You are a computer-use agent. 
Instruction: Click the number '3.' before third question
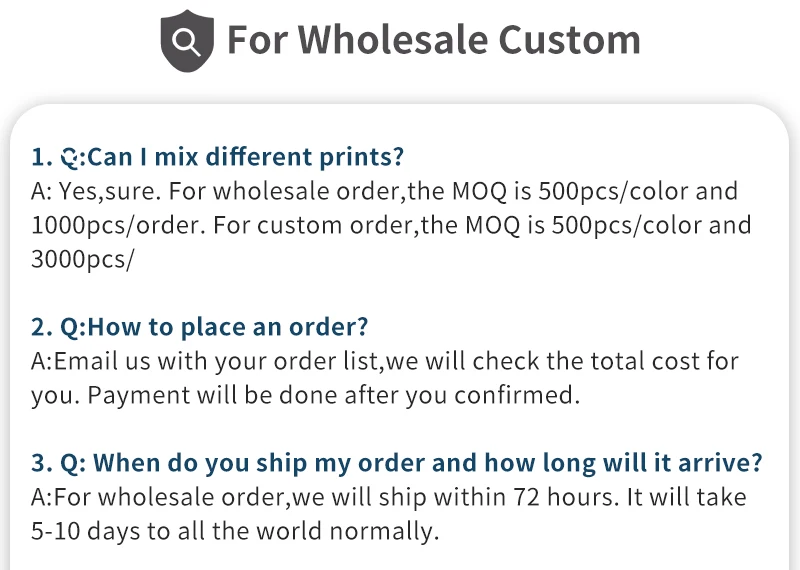[41, 463]
